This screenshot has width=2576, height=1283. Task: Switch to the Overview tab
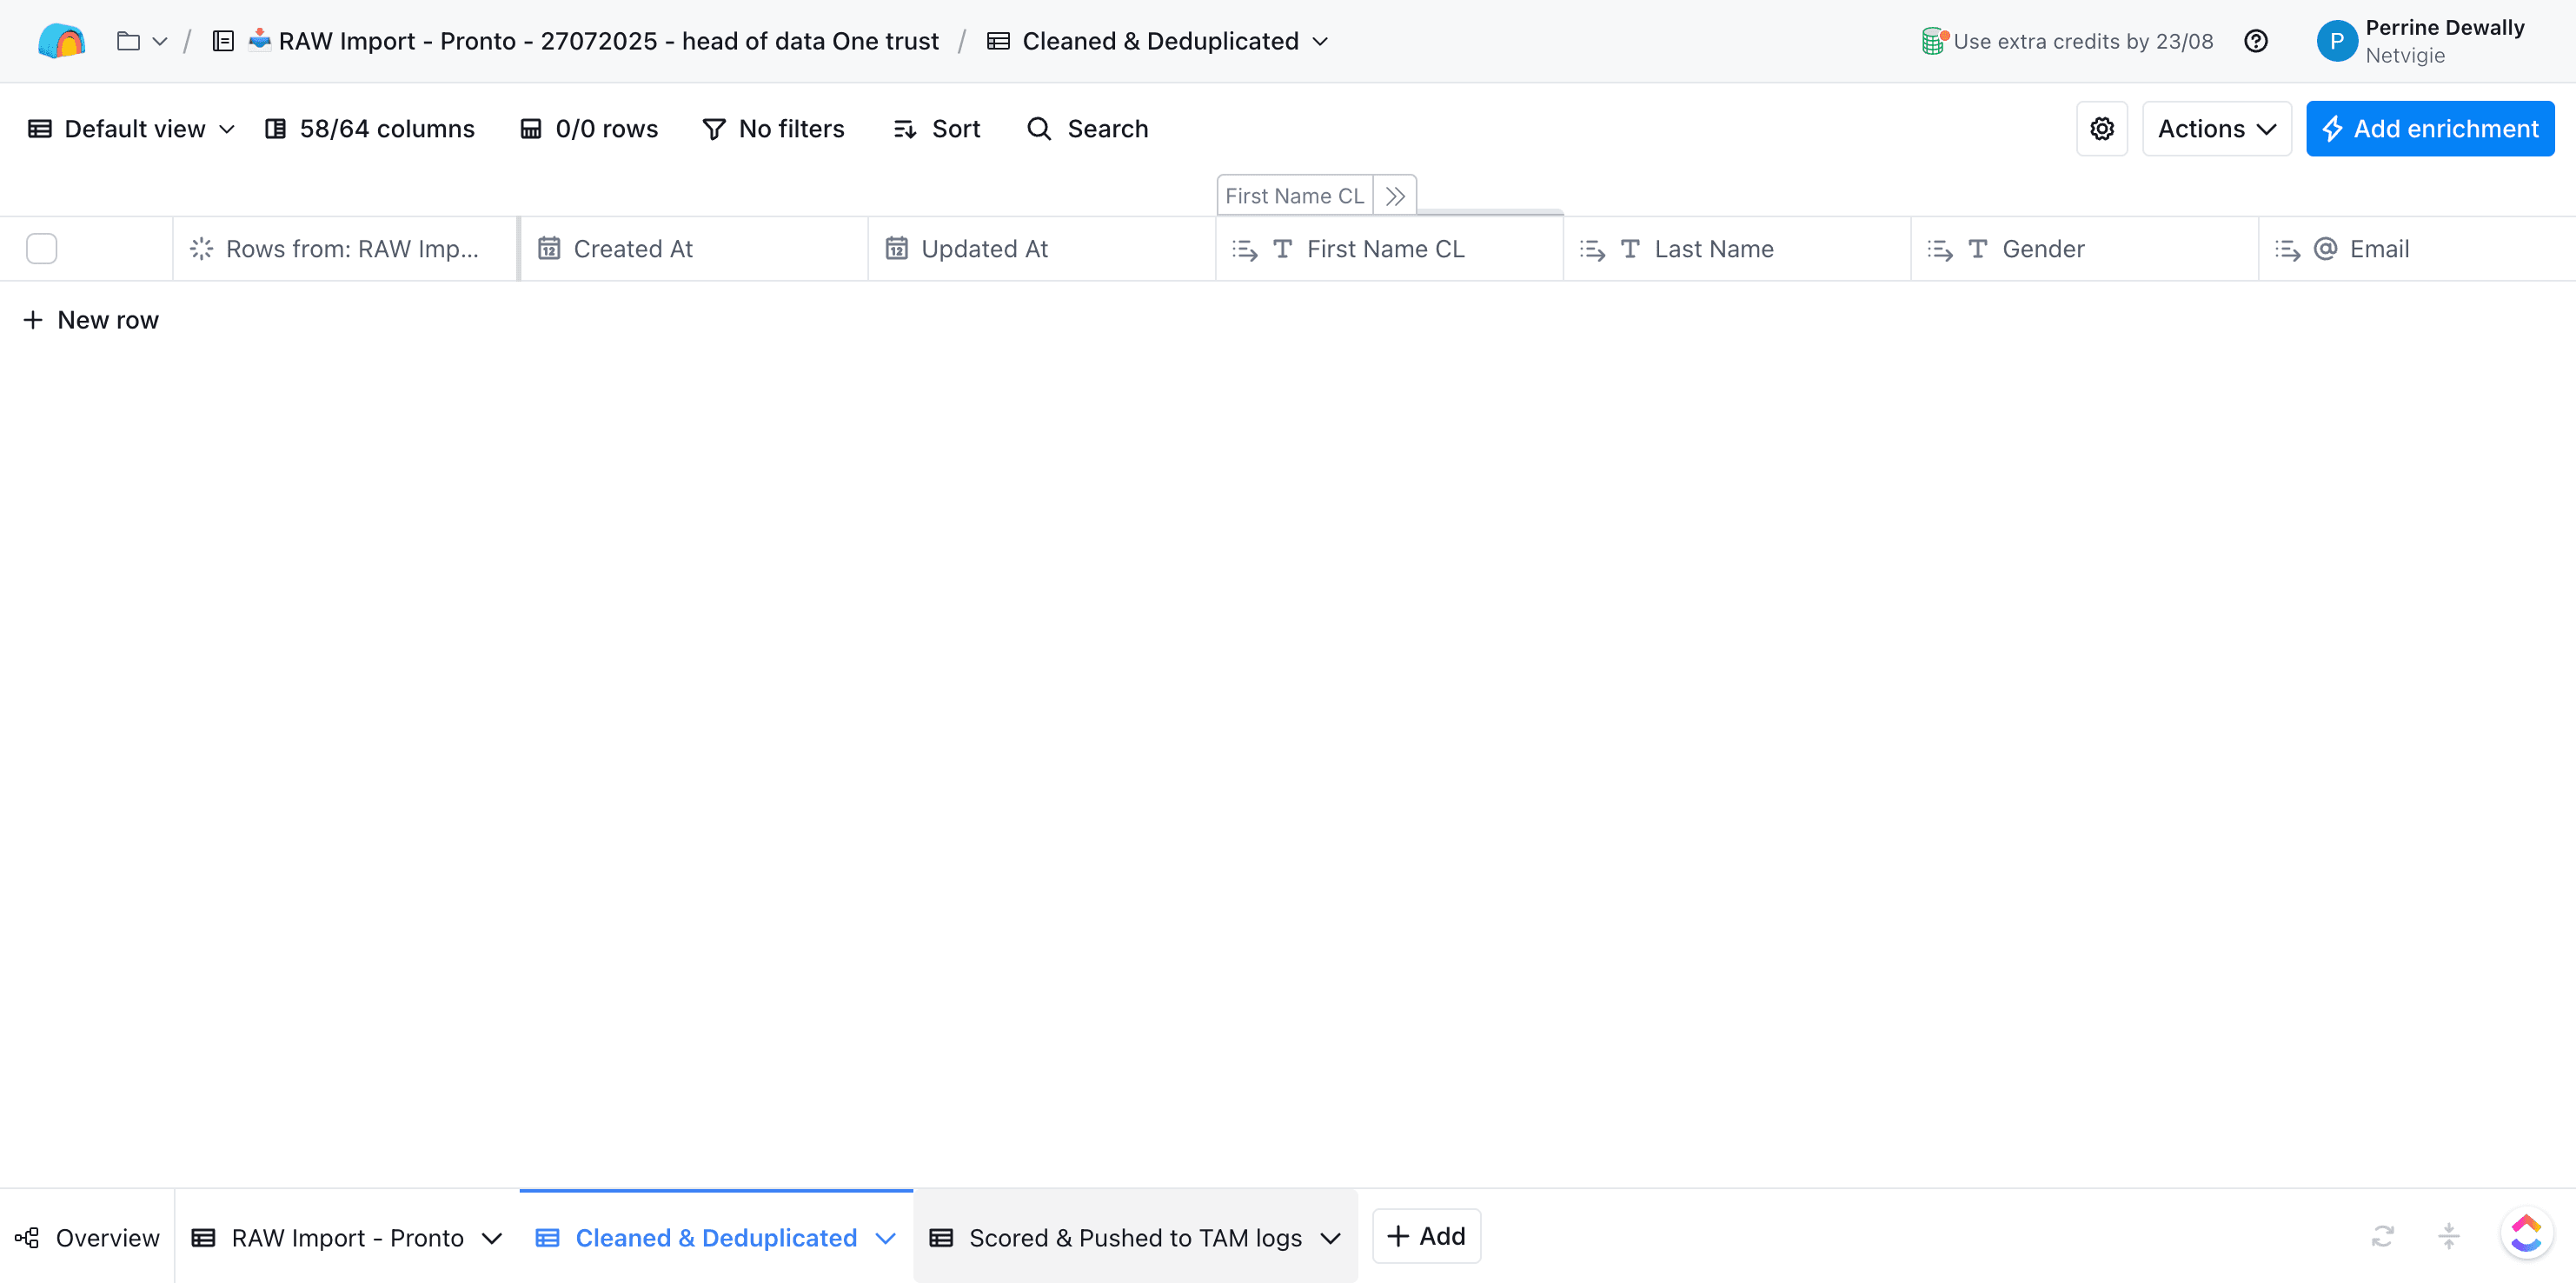pyautogui.click(x=87, y=1238)
